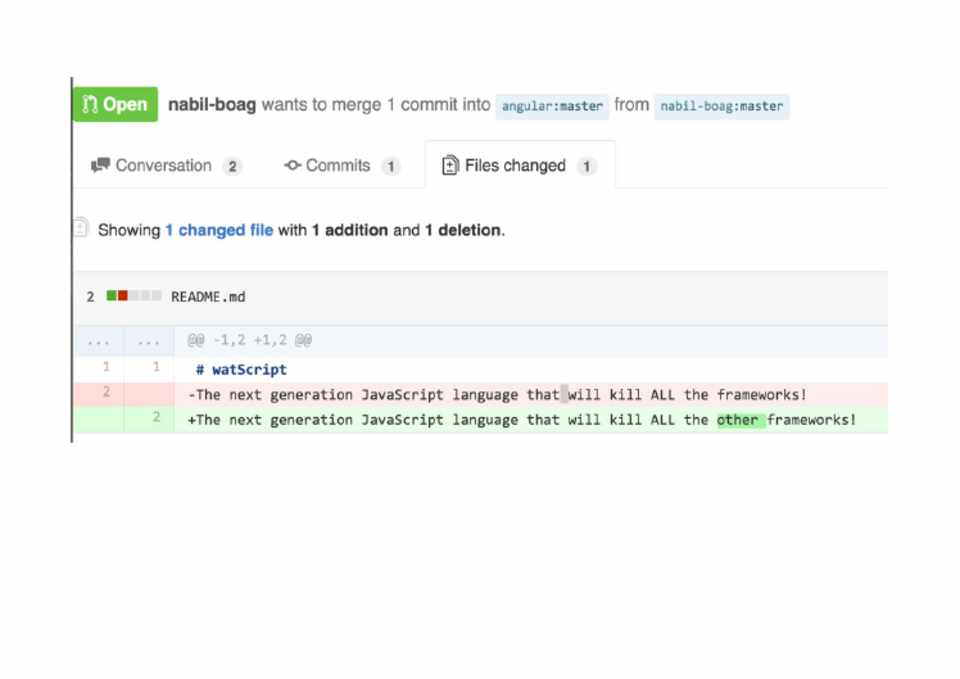Switch to the Commits tab
This screenshot has height=679, width=960.
pyautogui.click(x=340, y=166)
